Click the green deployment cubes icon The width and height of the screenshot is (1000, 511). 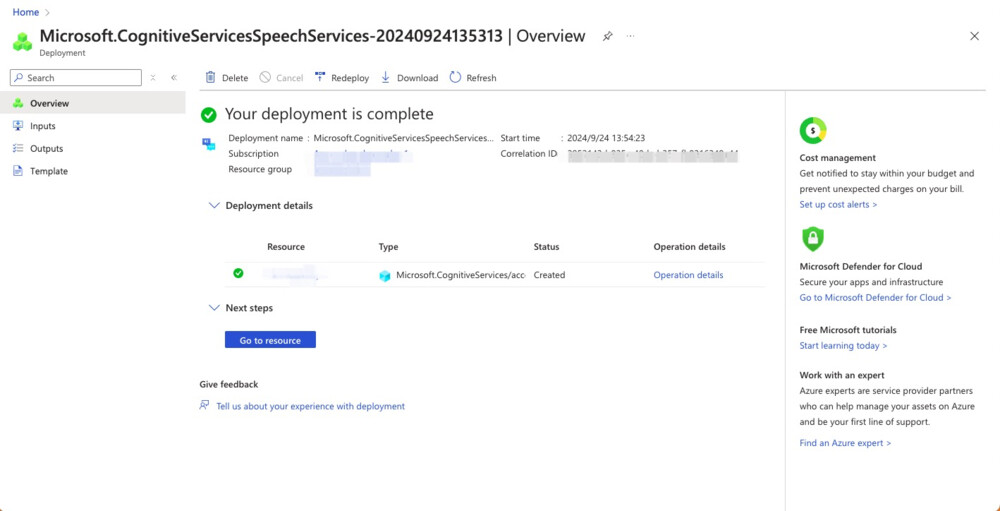(22, 41)
